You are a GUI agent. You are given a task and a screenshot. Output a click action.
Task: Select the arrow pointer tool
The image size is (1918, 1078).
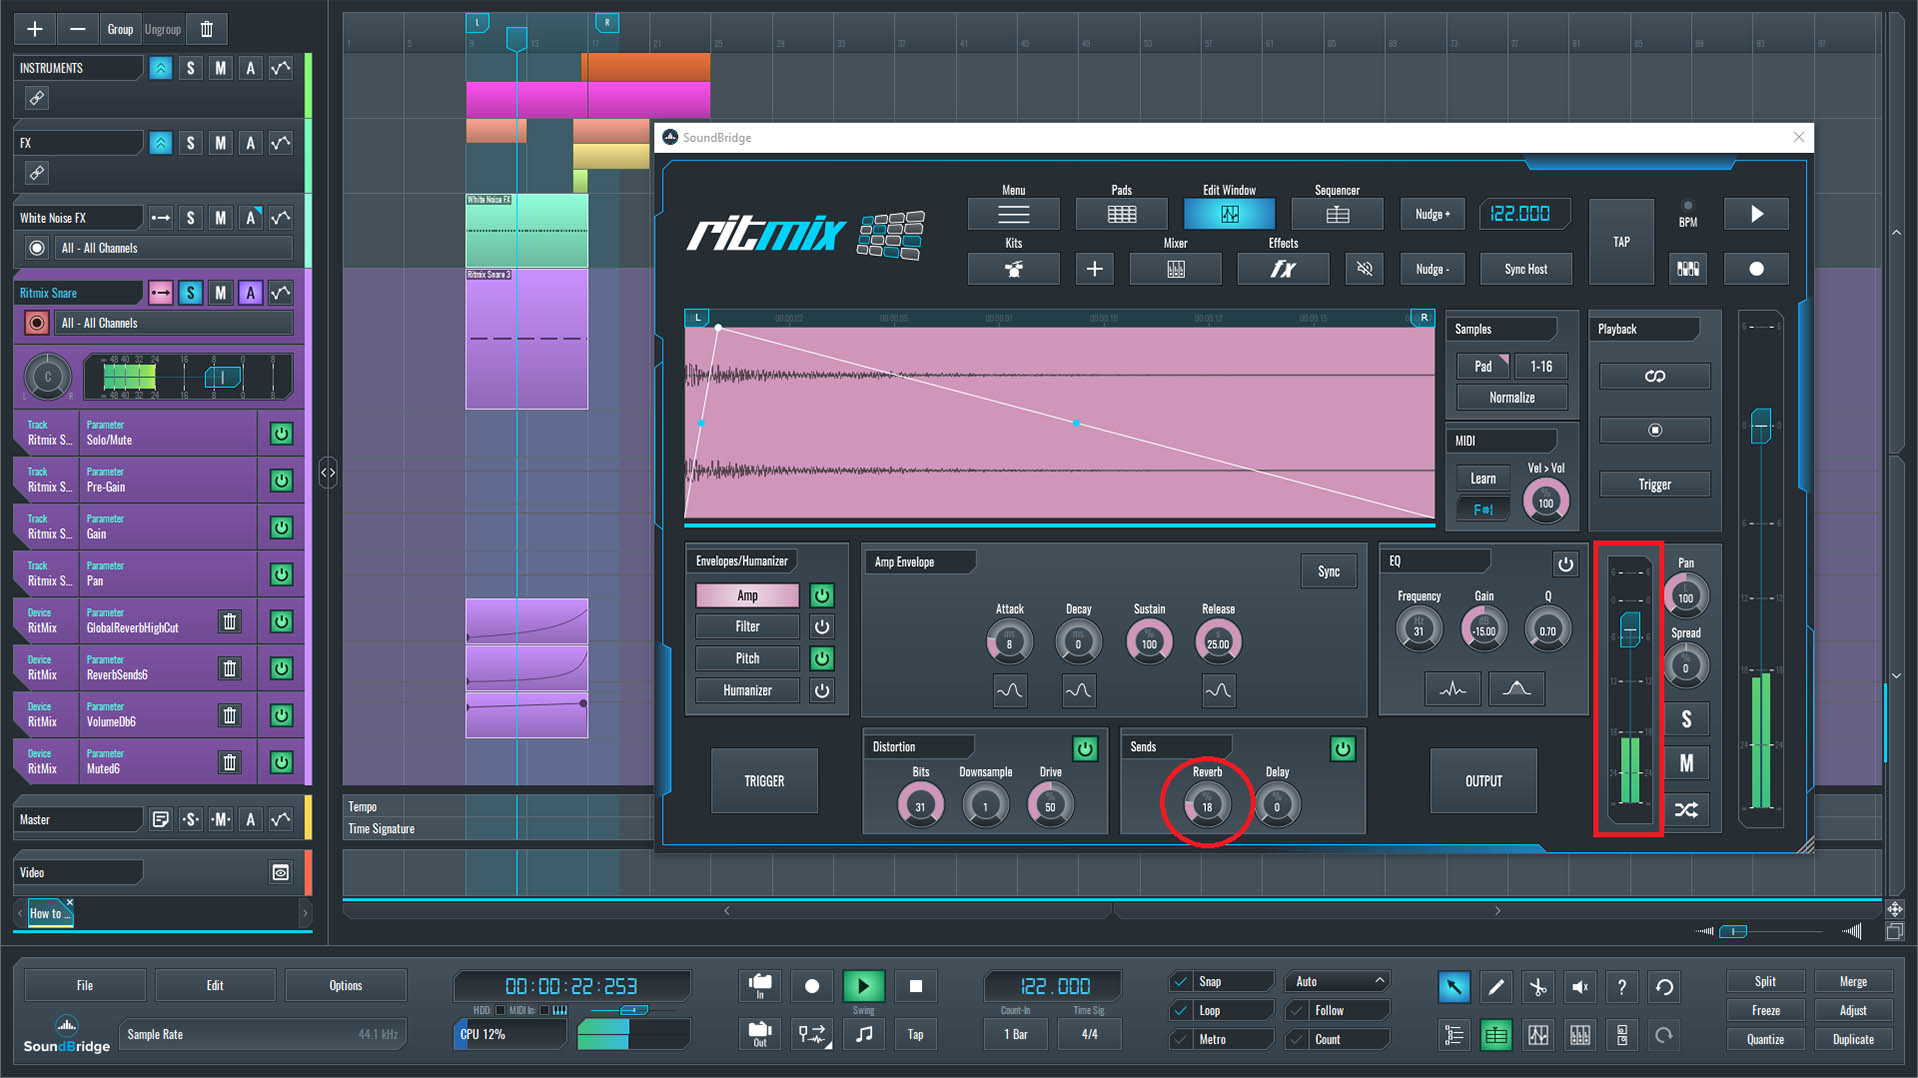(1453, 987)
